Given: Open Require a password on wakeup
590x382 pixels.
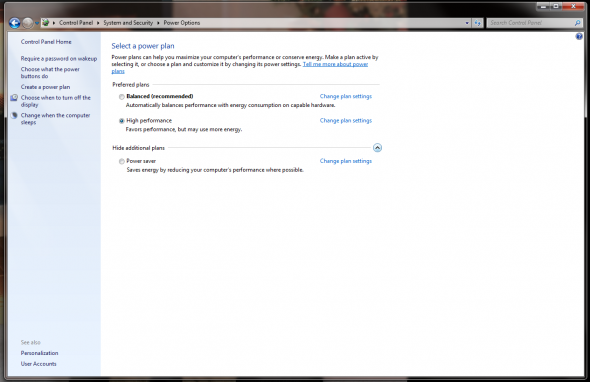Looking at the screenshot, I should [x=59, y=59].
